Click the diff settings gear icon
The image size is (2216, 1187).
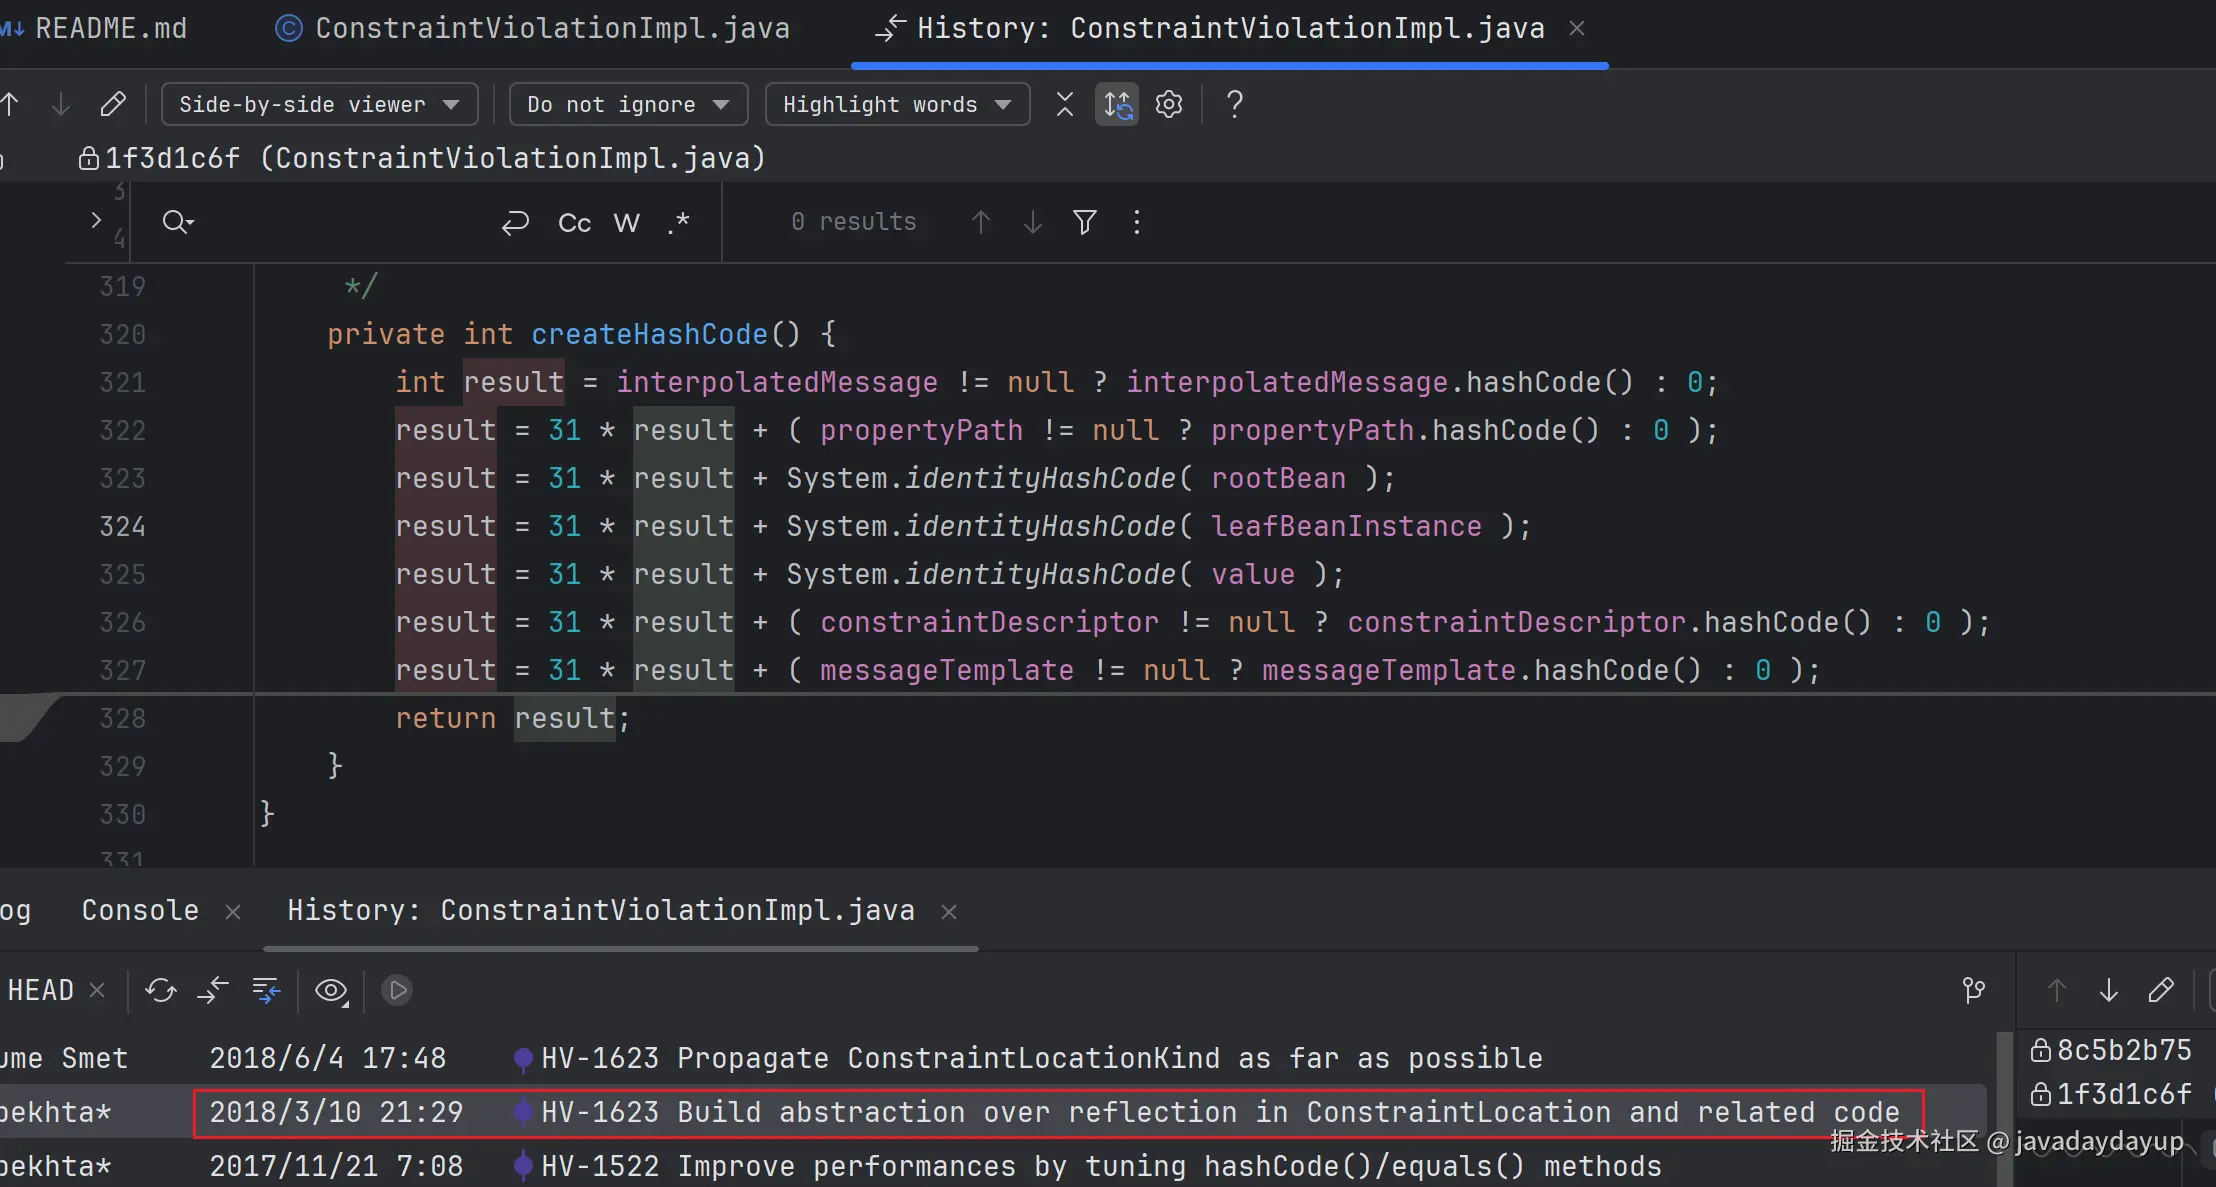pyautogui.click(x=1168, y=104)
